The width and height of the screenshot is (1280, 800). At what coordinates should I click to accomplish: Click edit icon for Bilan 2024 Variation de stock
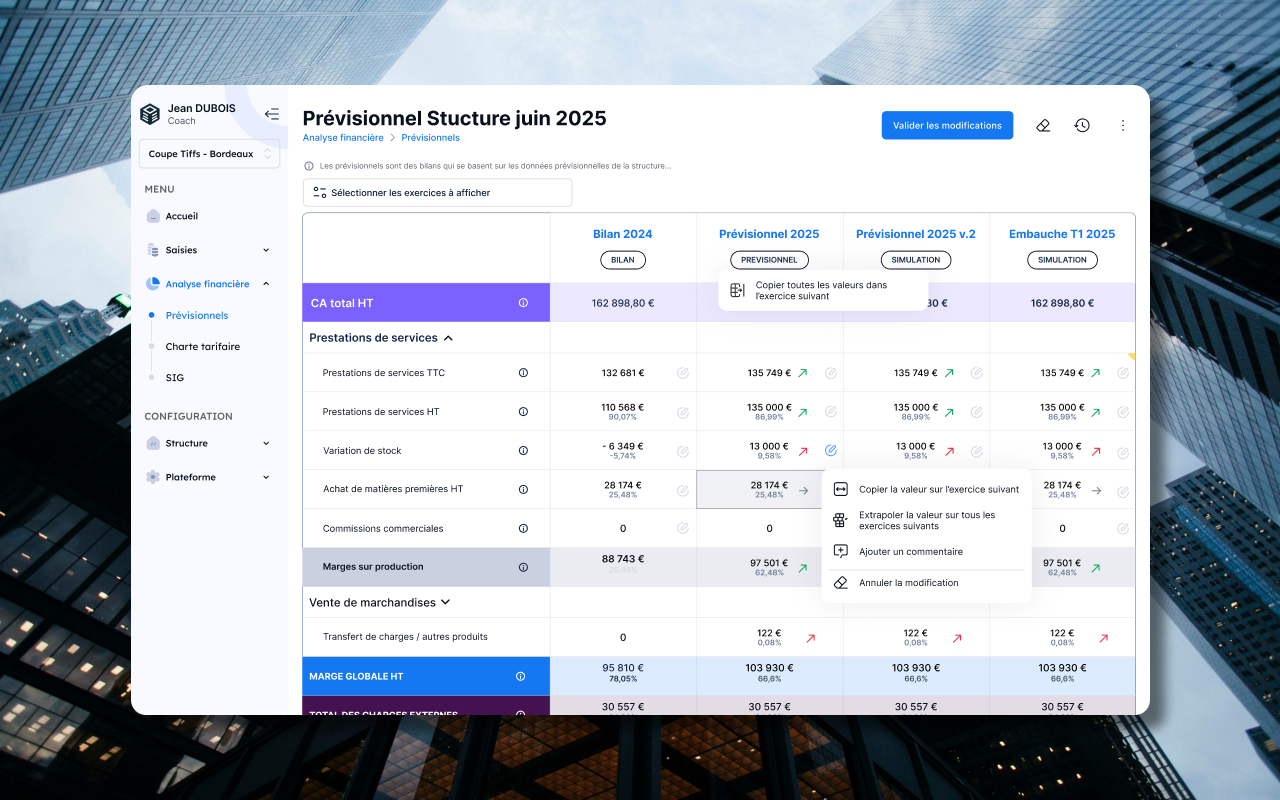(683, 451)
